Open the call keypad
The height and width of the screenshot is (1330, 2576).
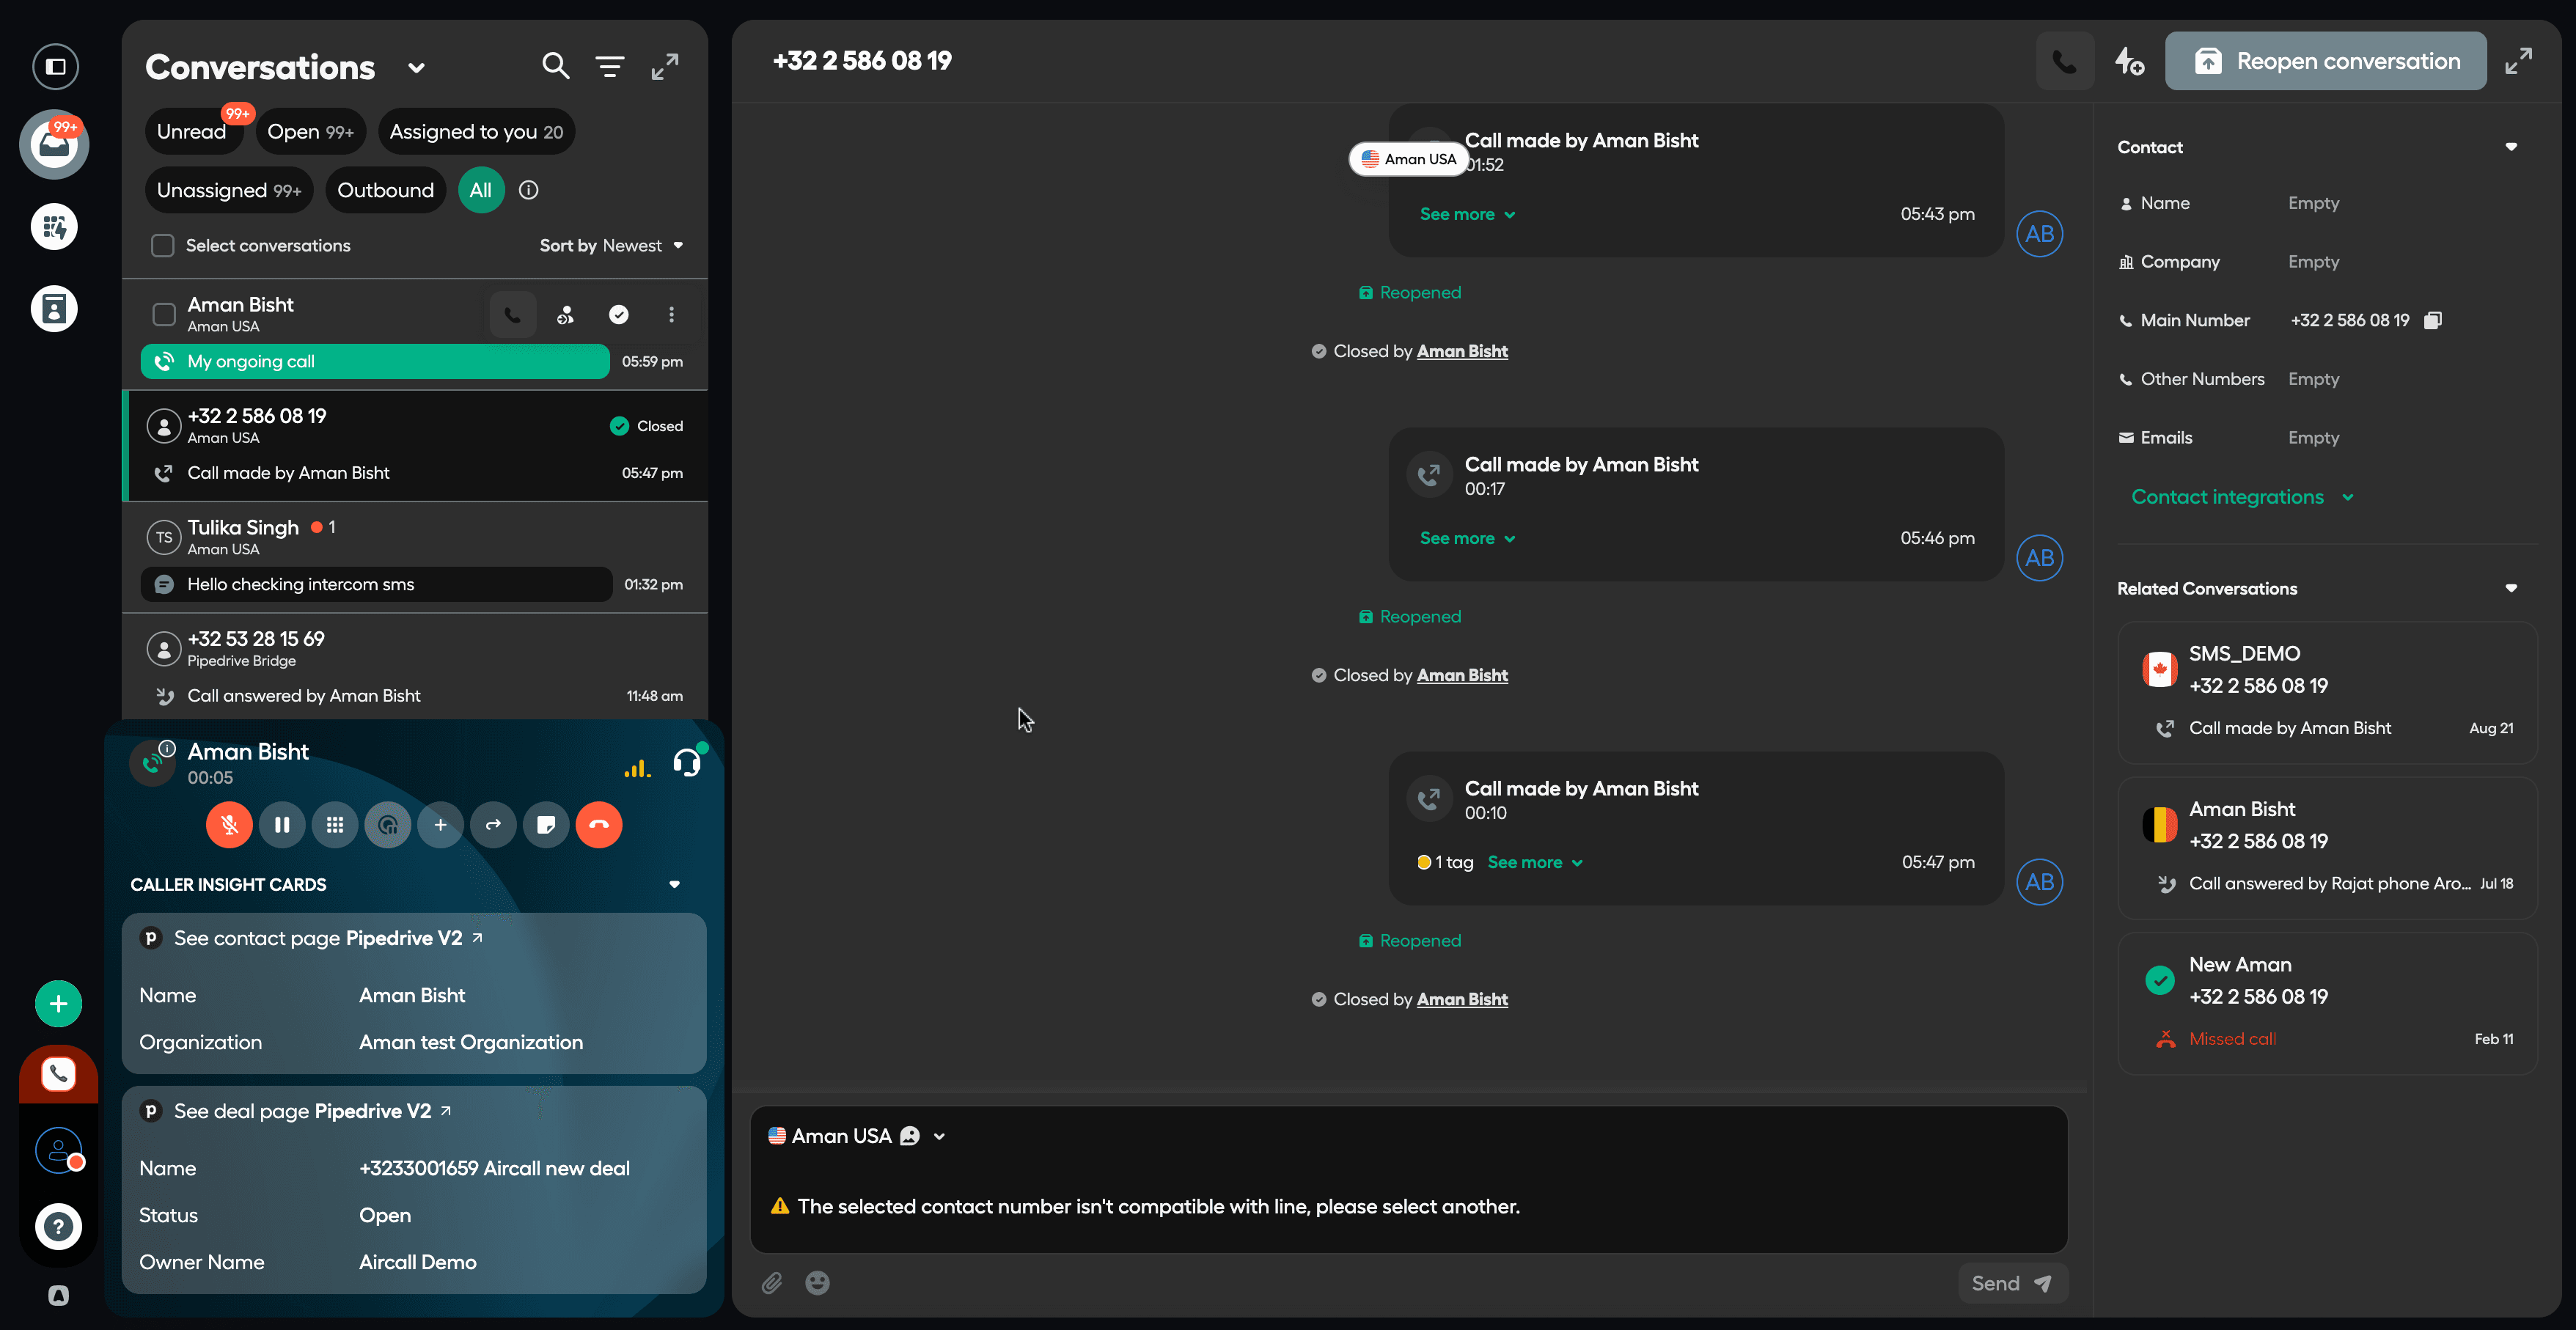pos(335,825)
